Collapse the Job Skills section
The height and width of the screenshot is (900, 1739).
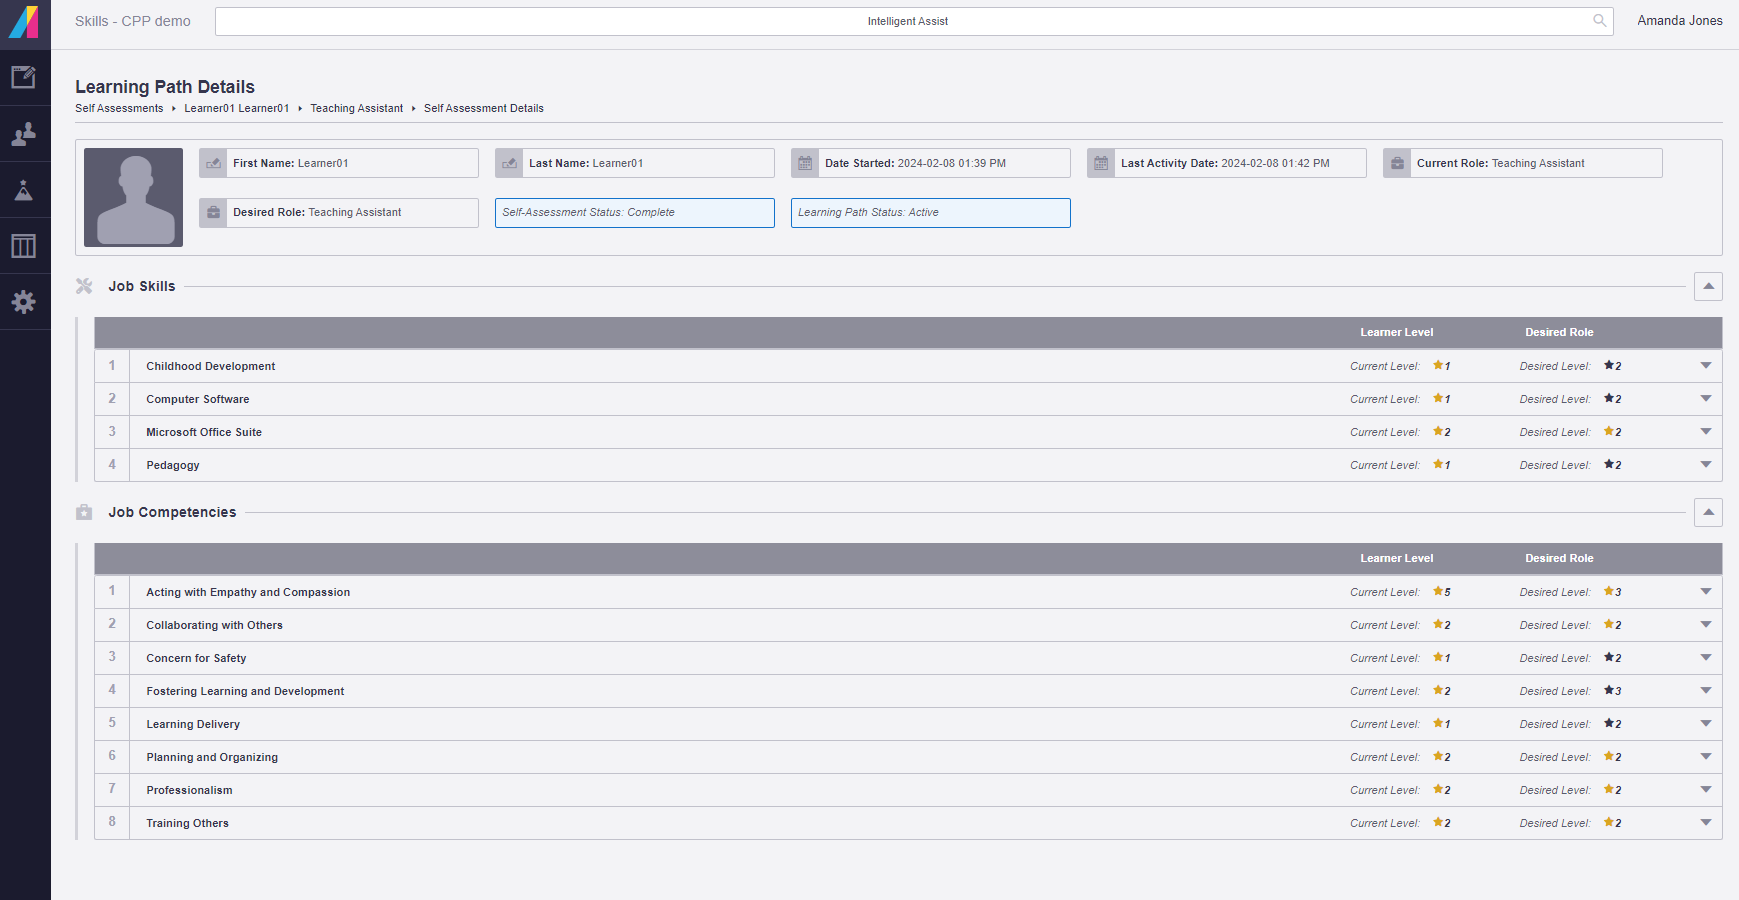[x=1708, y=286]
